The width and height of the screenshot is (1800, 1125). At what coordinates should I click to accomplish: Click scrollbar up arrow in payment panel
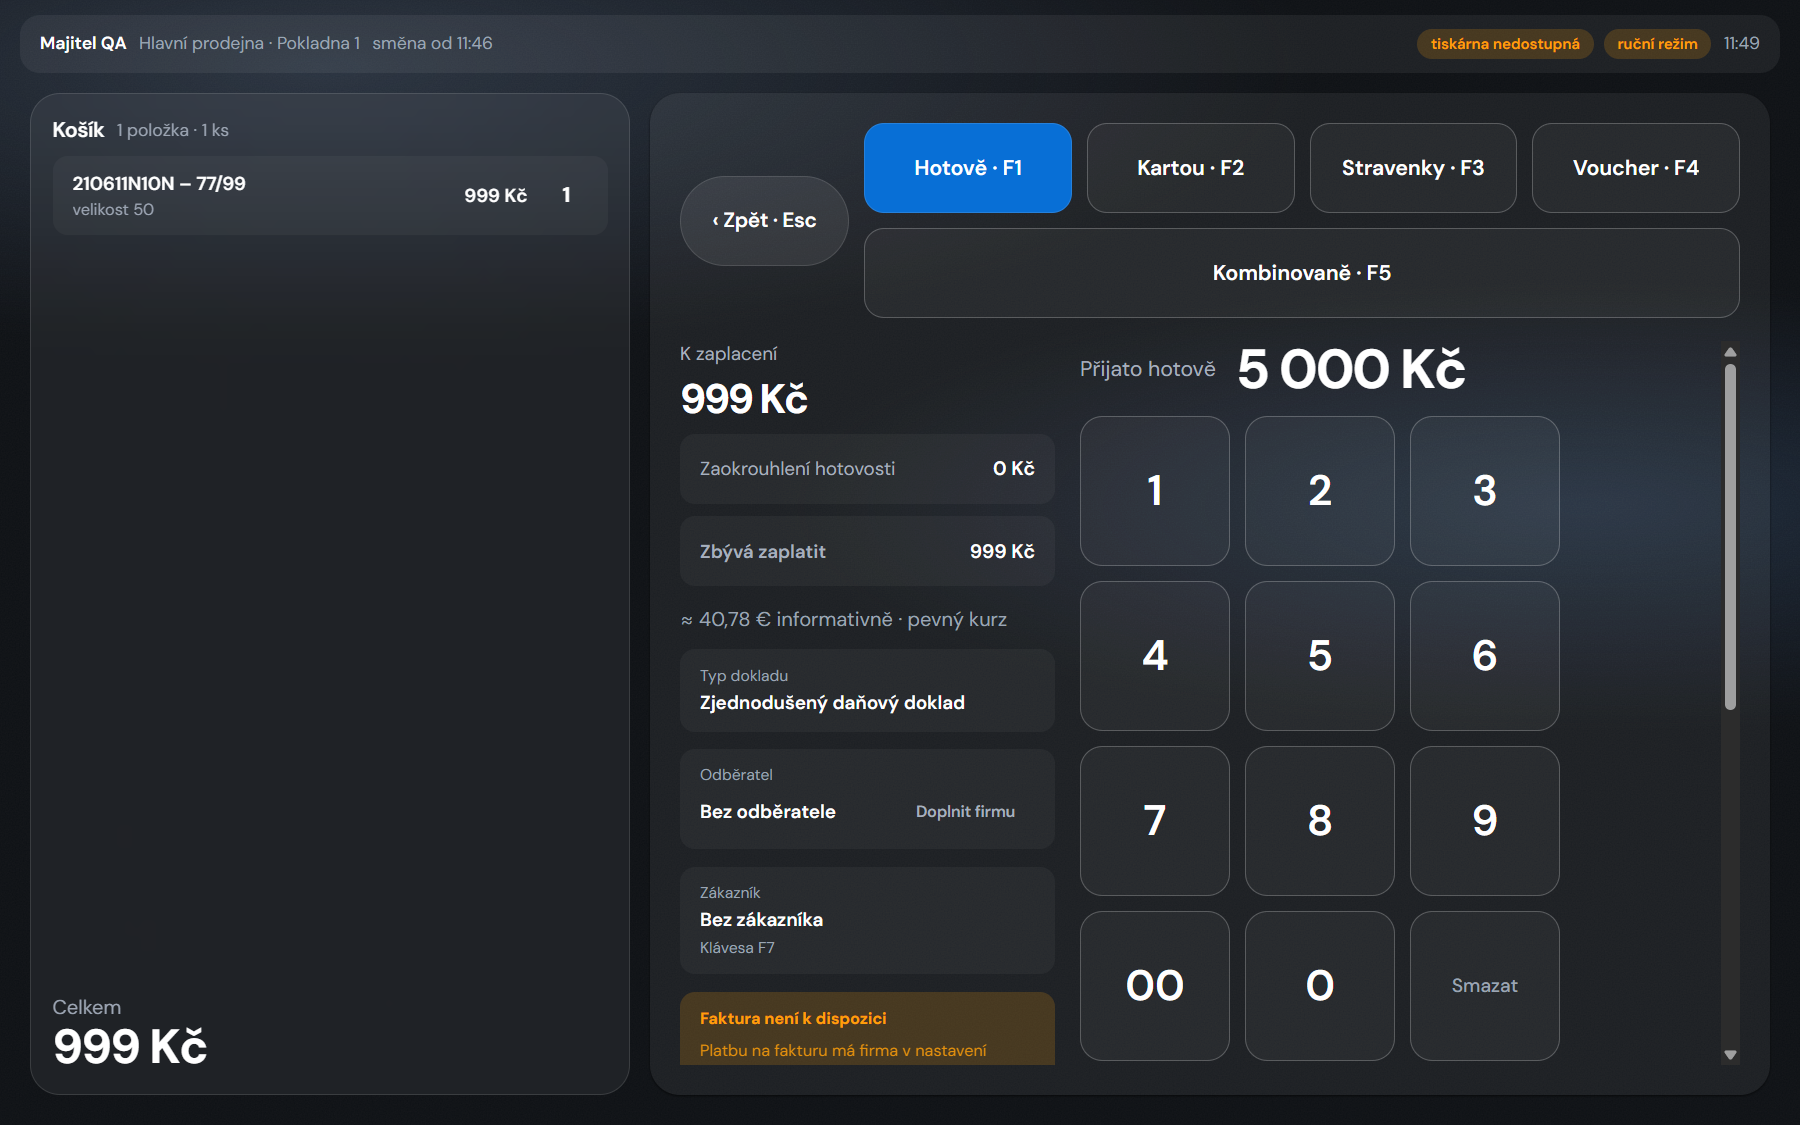pyautogui.click(x=1730, y=352)
